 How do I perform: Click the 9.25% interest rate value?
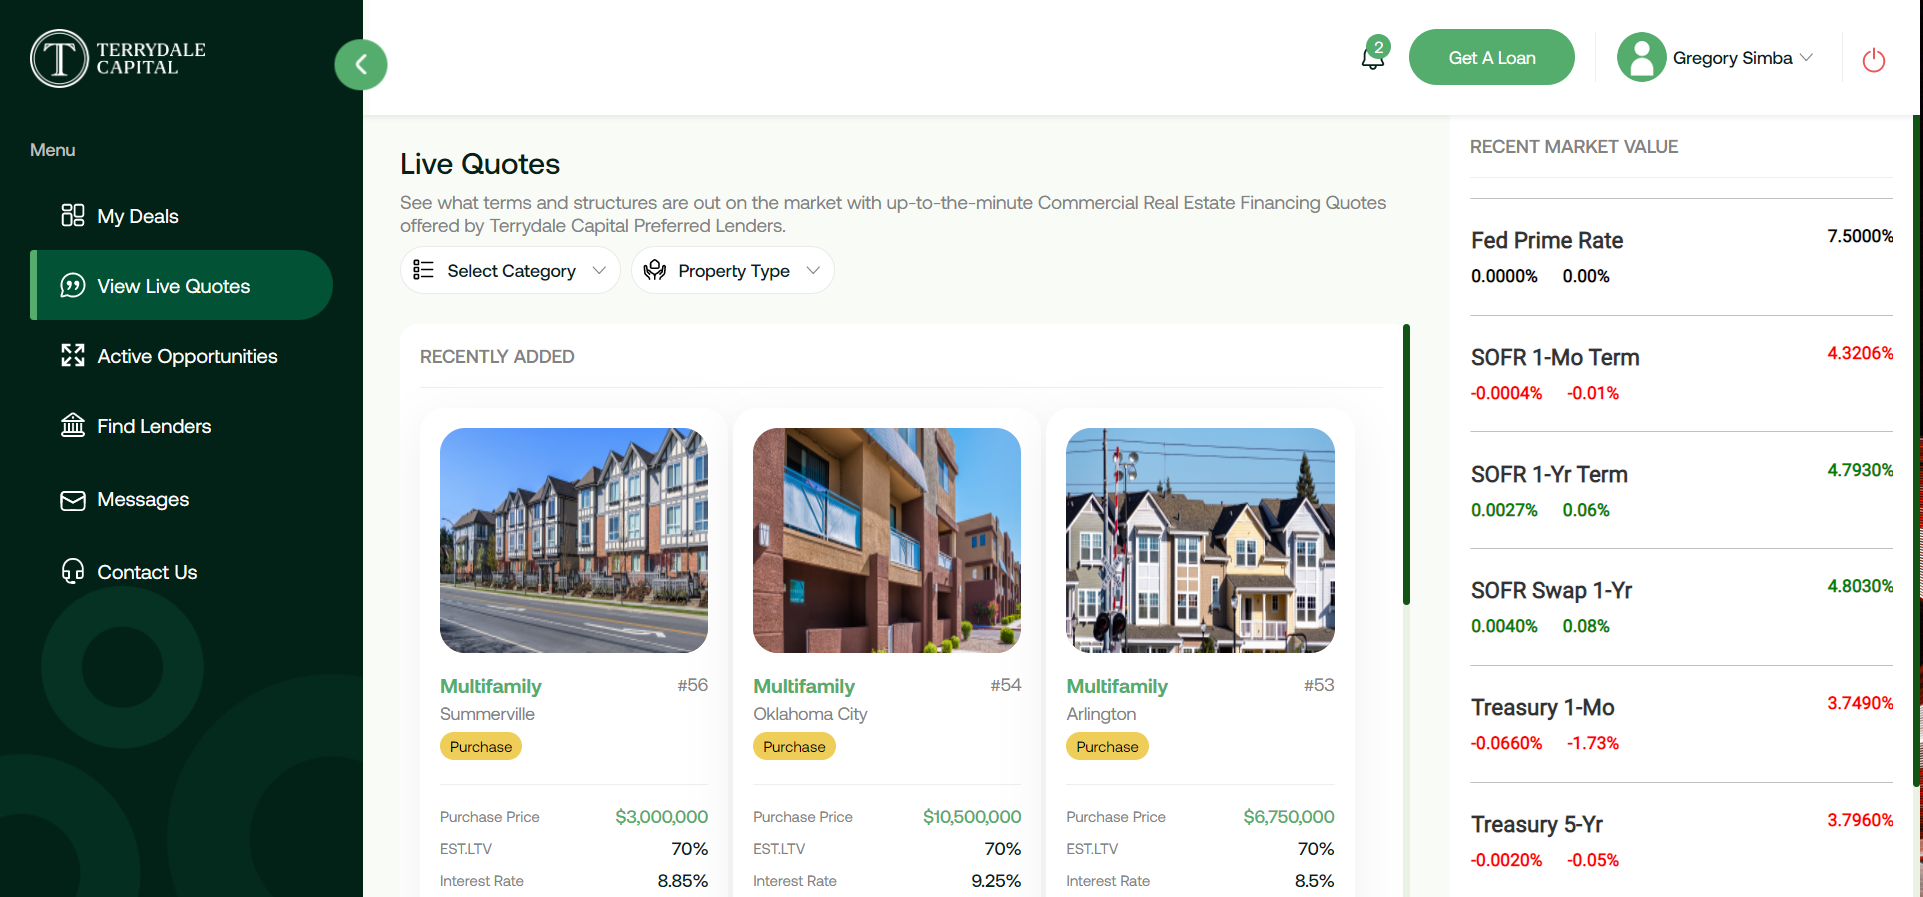tap(996, 881)
